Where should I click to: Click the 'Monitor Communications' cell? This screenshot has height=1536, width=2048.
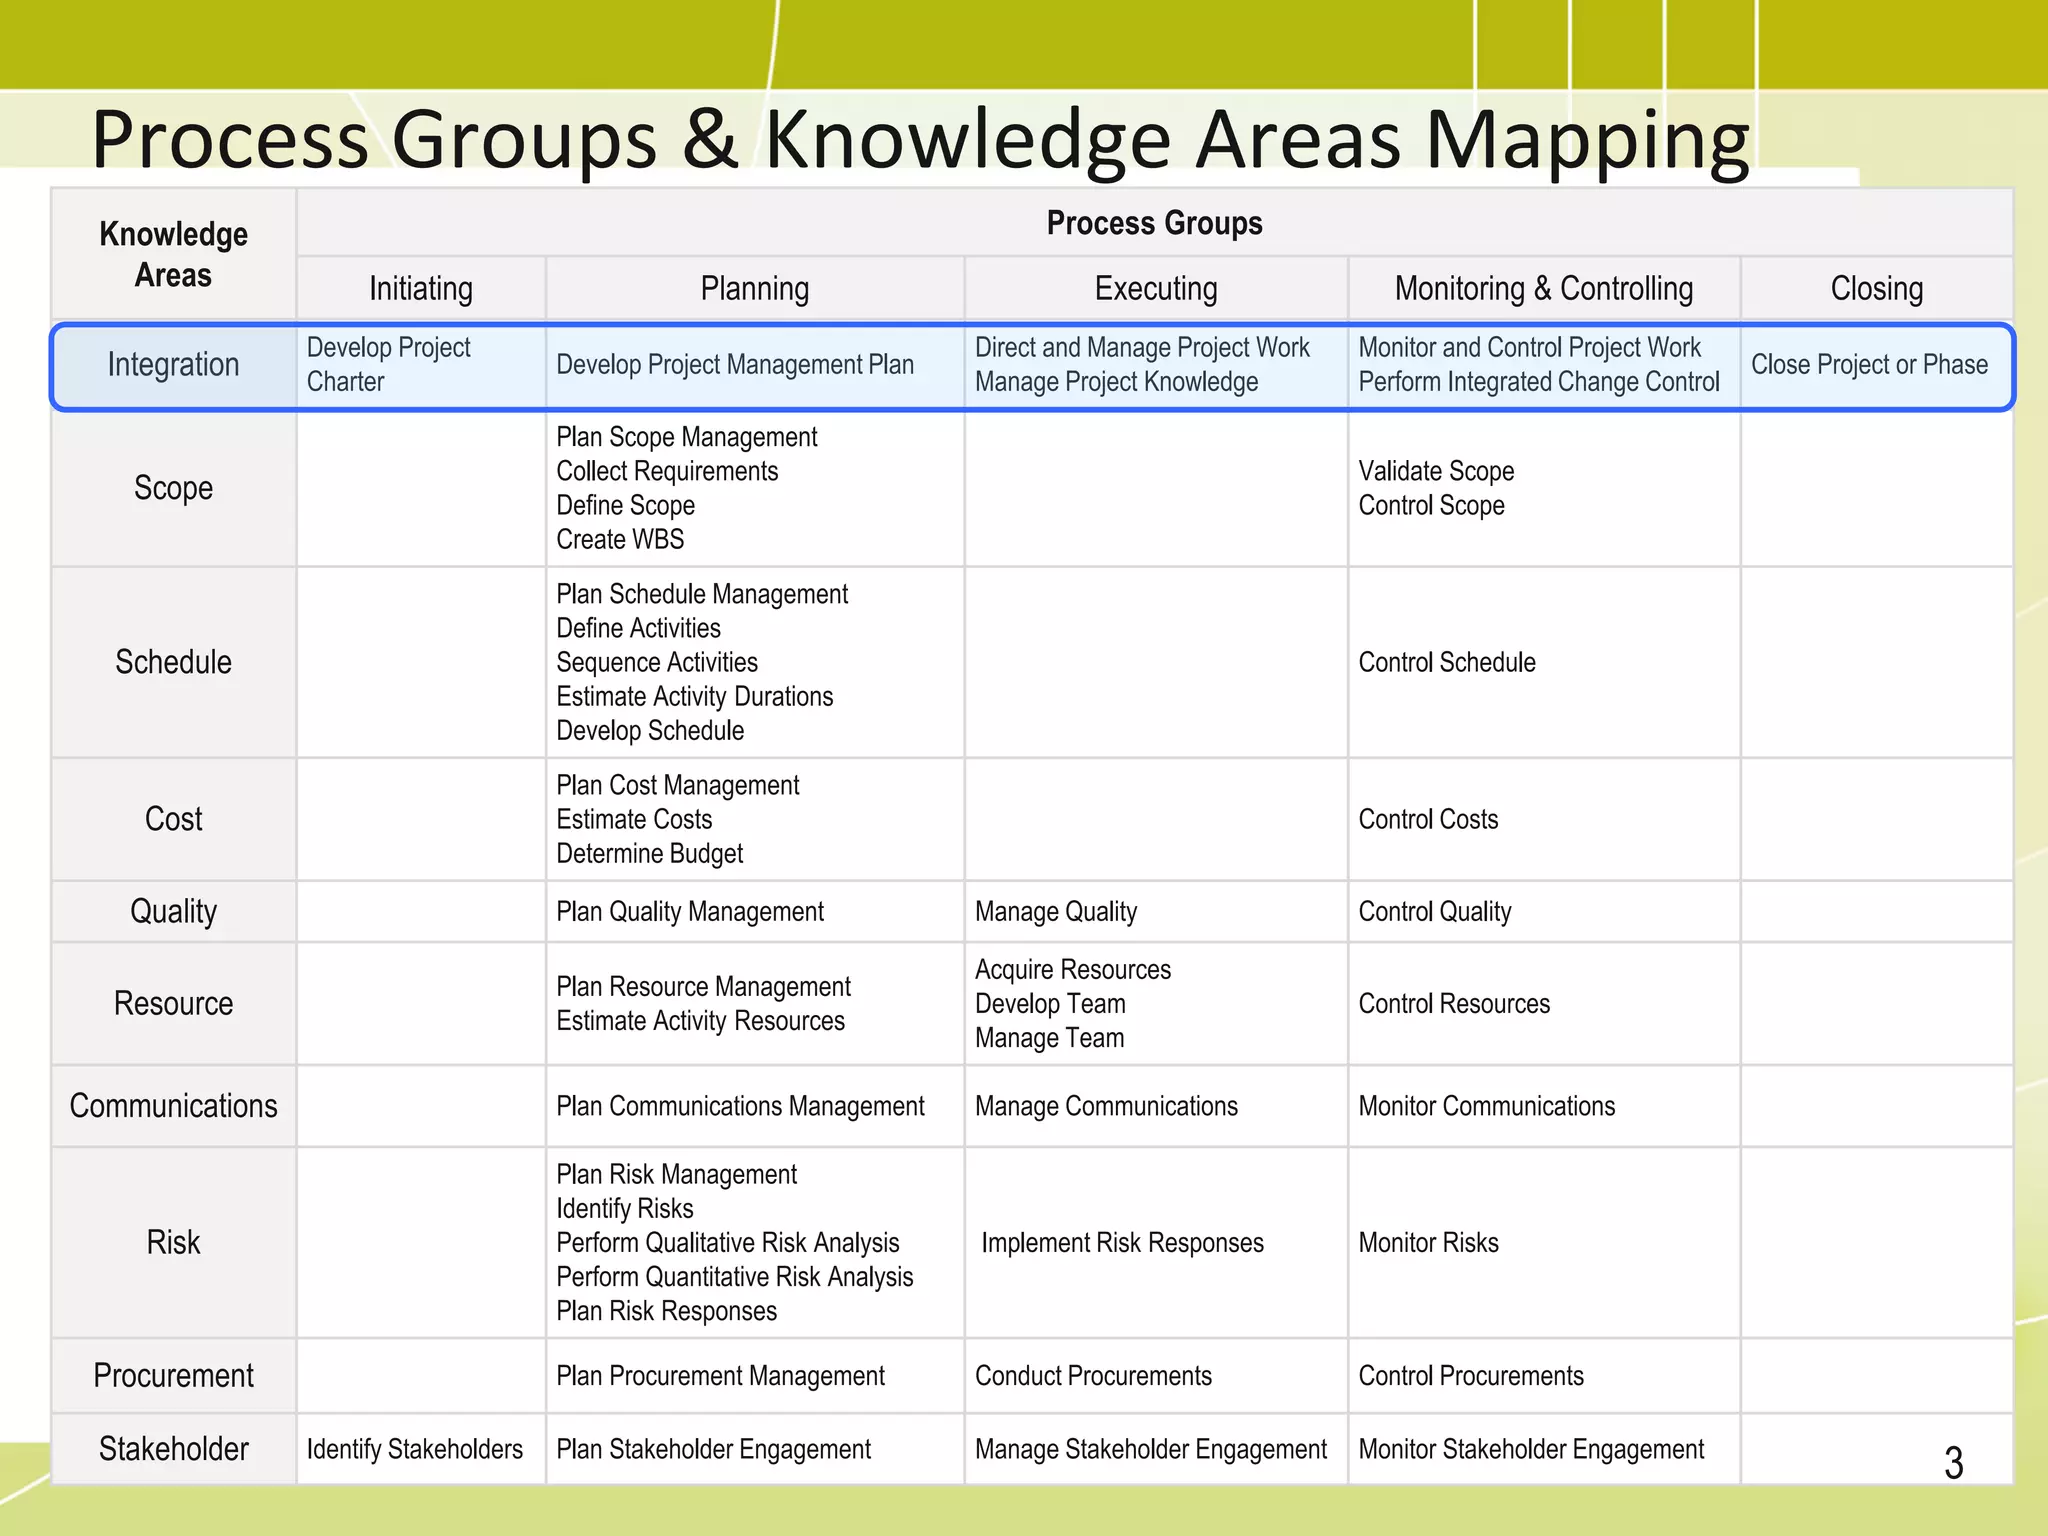click(1544, 1106)
